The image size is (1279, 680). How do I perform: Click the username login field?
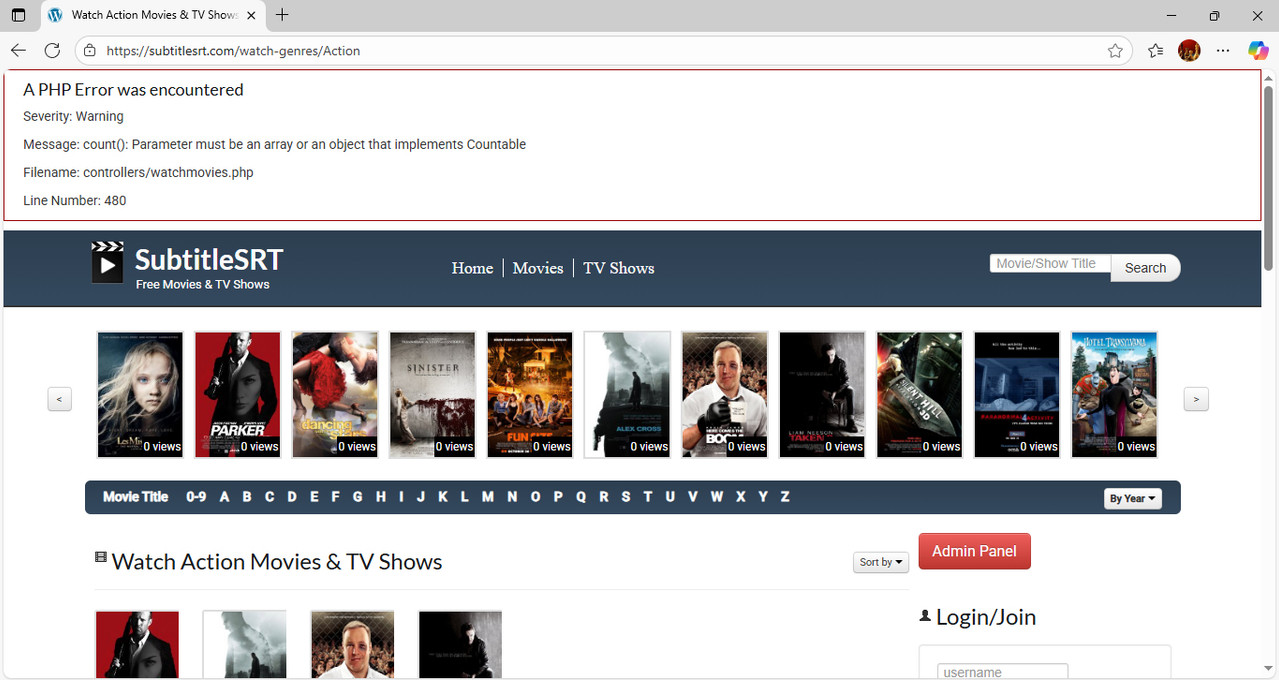click(x=1002, y=672)
